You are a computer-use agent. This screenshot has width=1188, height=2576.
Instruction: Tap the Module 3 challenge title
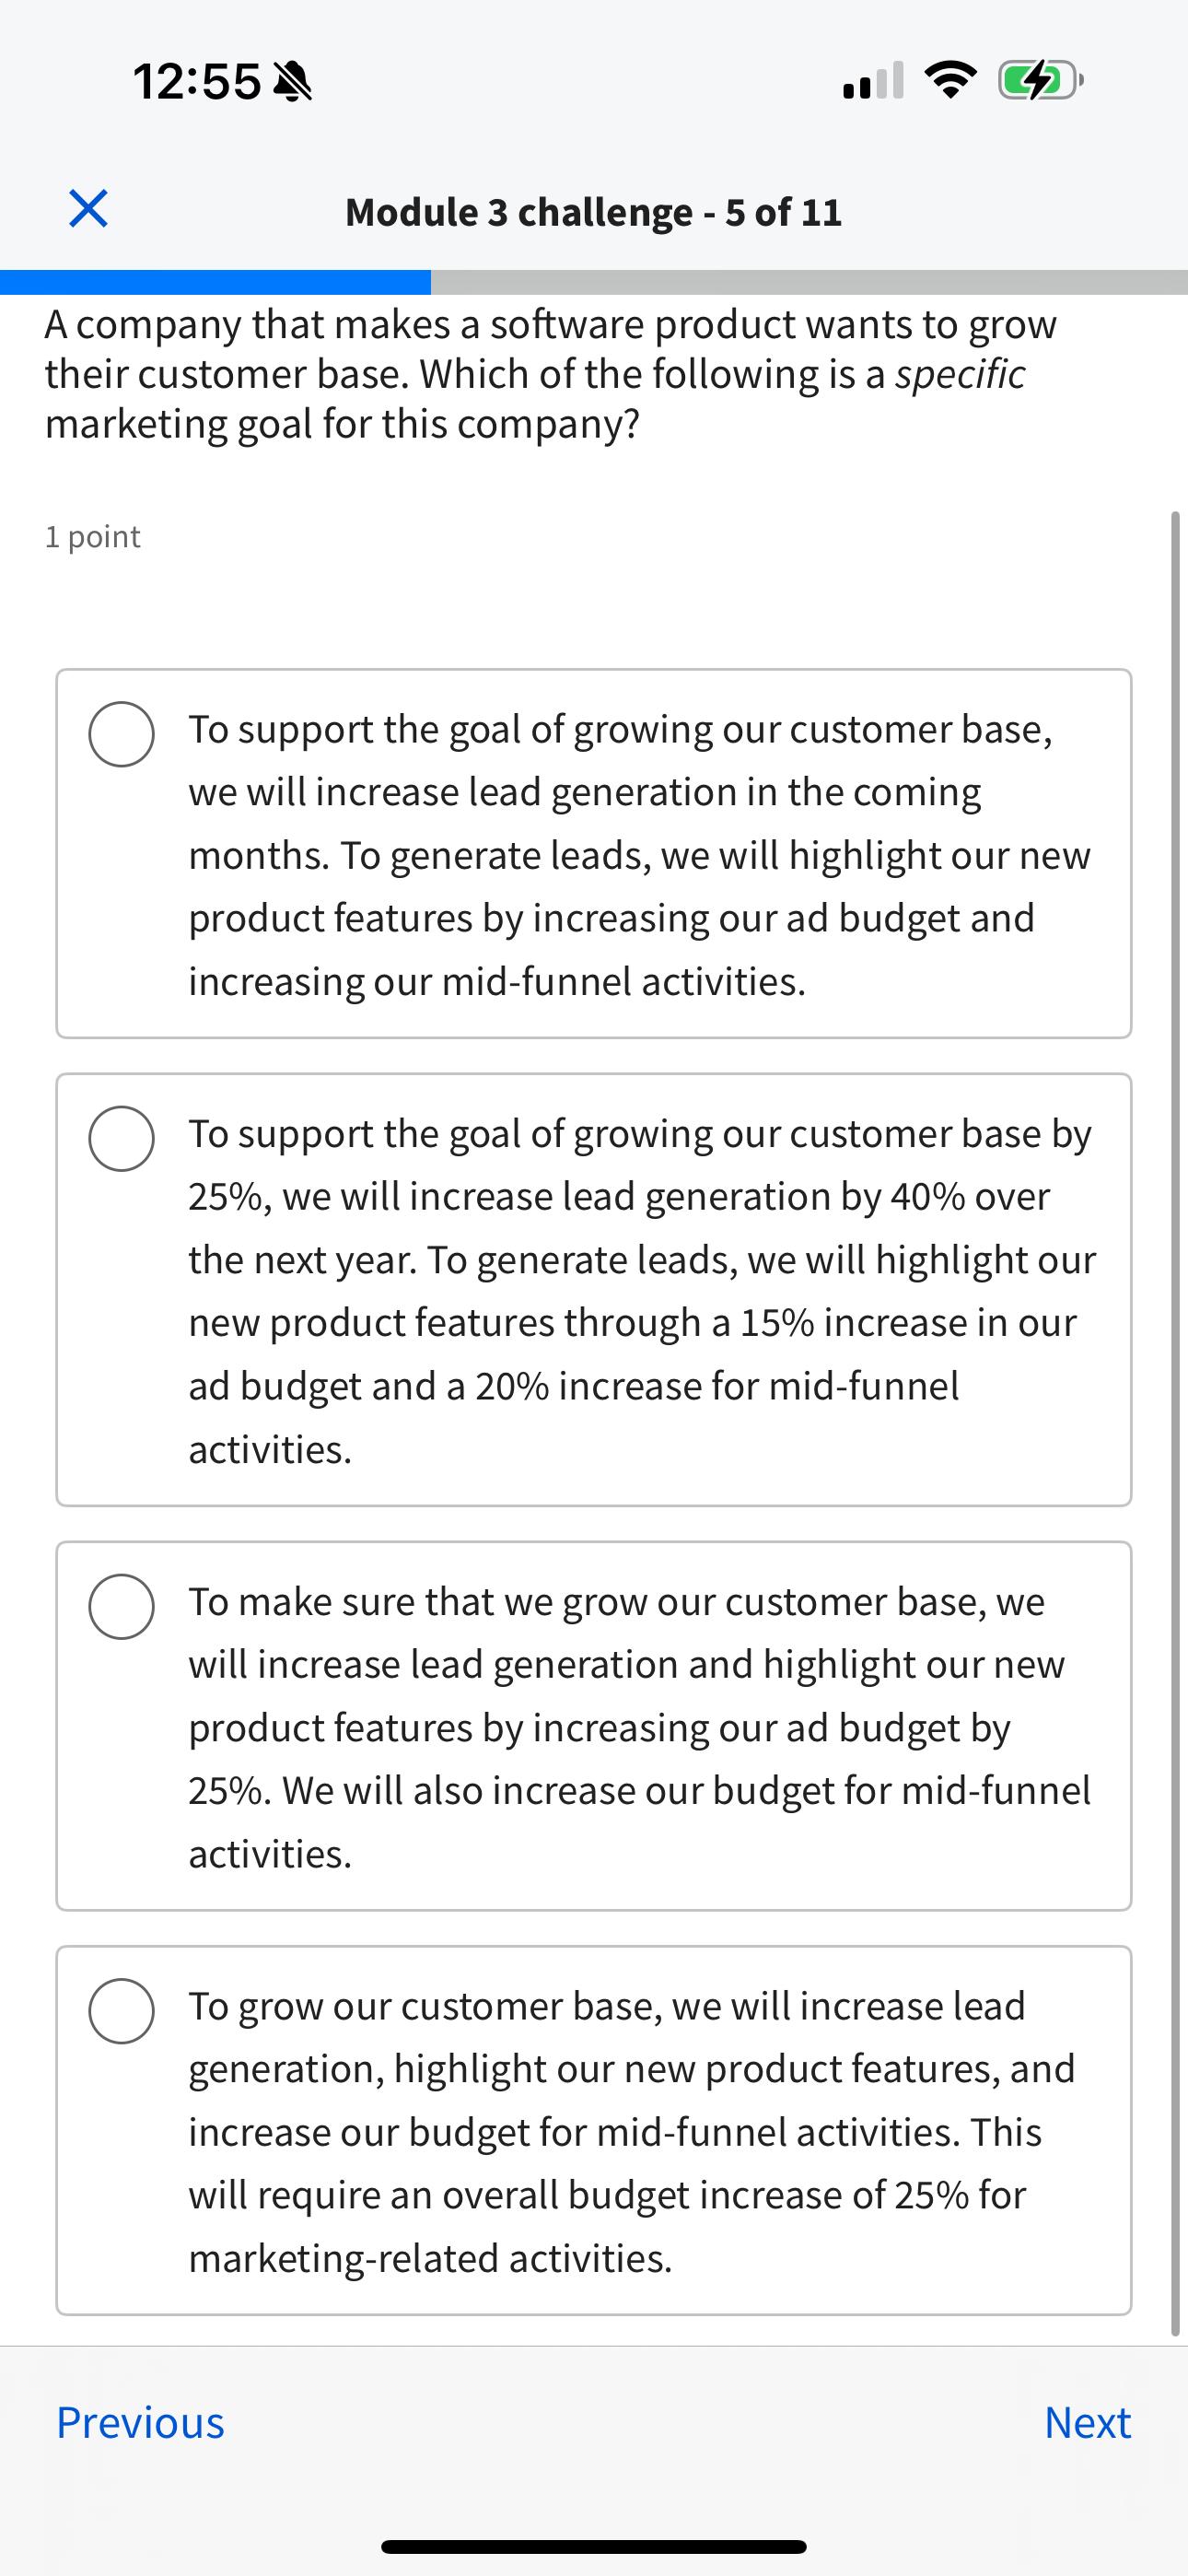coord(593,211)
